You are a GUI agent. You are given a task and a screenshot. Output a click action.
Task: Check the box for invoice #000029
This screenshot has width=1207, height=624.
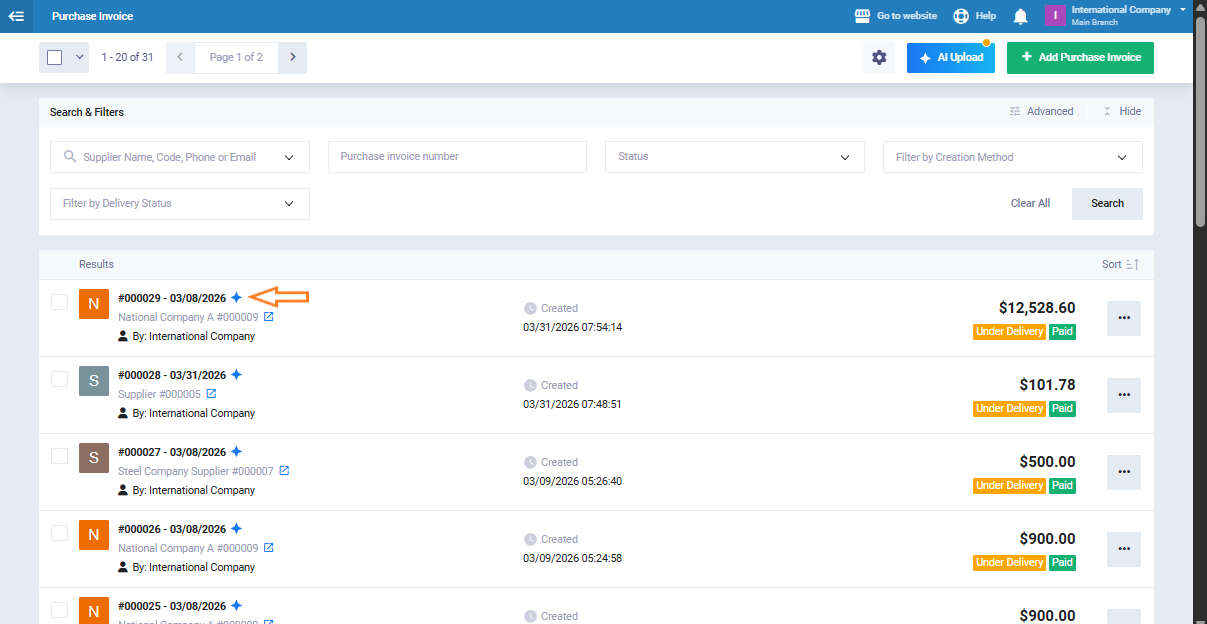[x=60, y=302]
